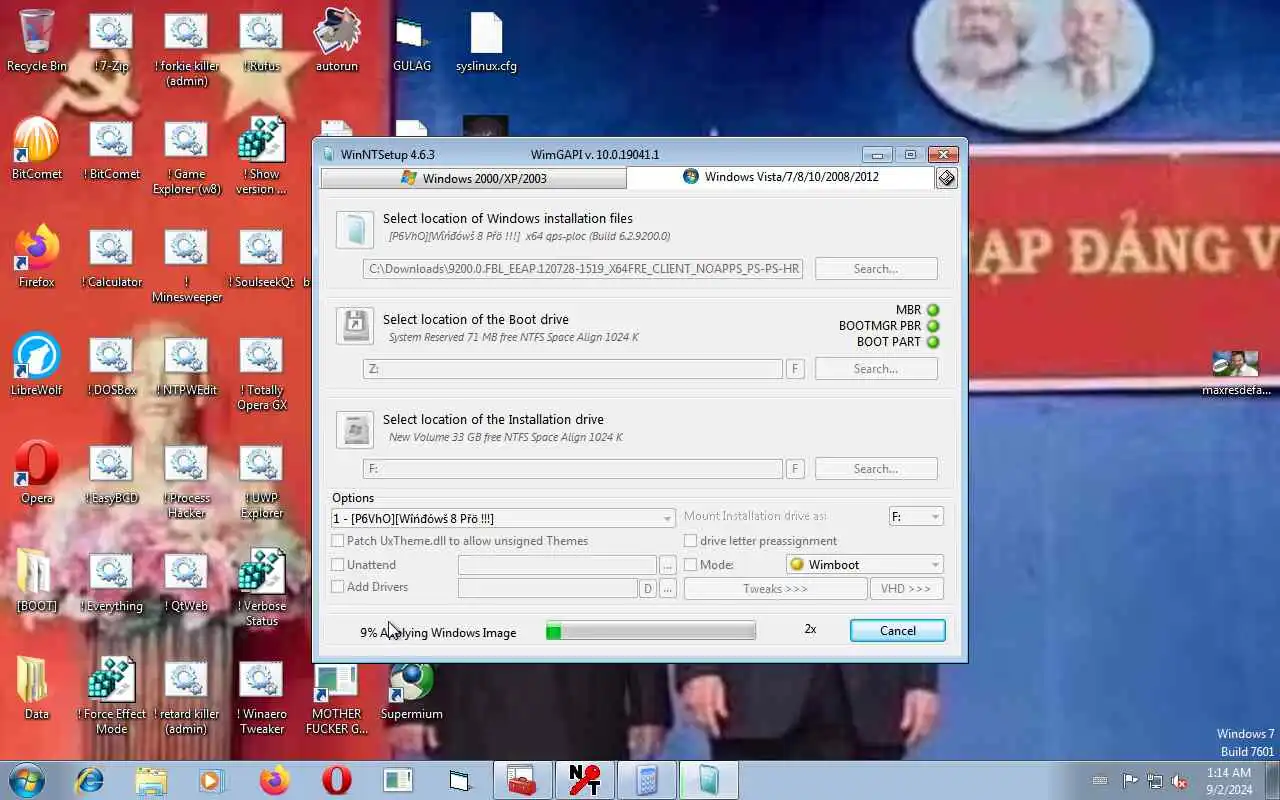Click the Windows installation files source icon
The image size is (1280, 800).
354,229
